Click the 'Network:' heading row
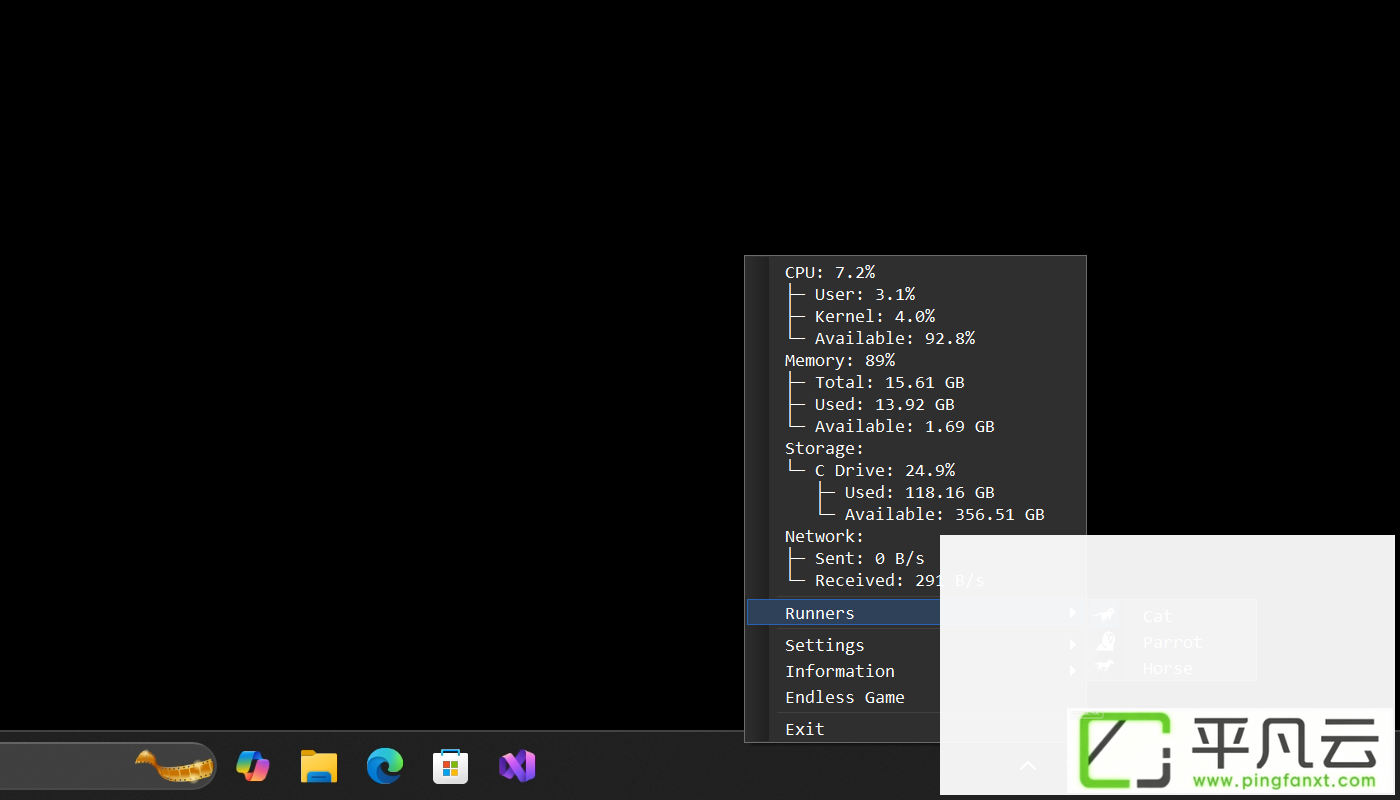 click(x=915, y=536)
